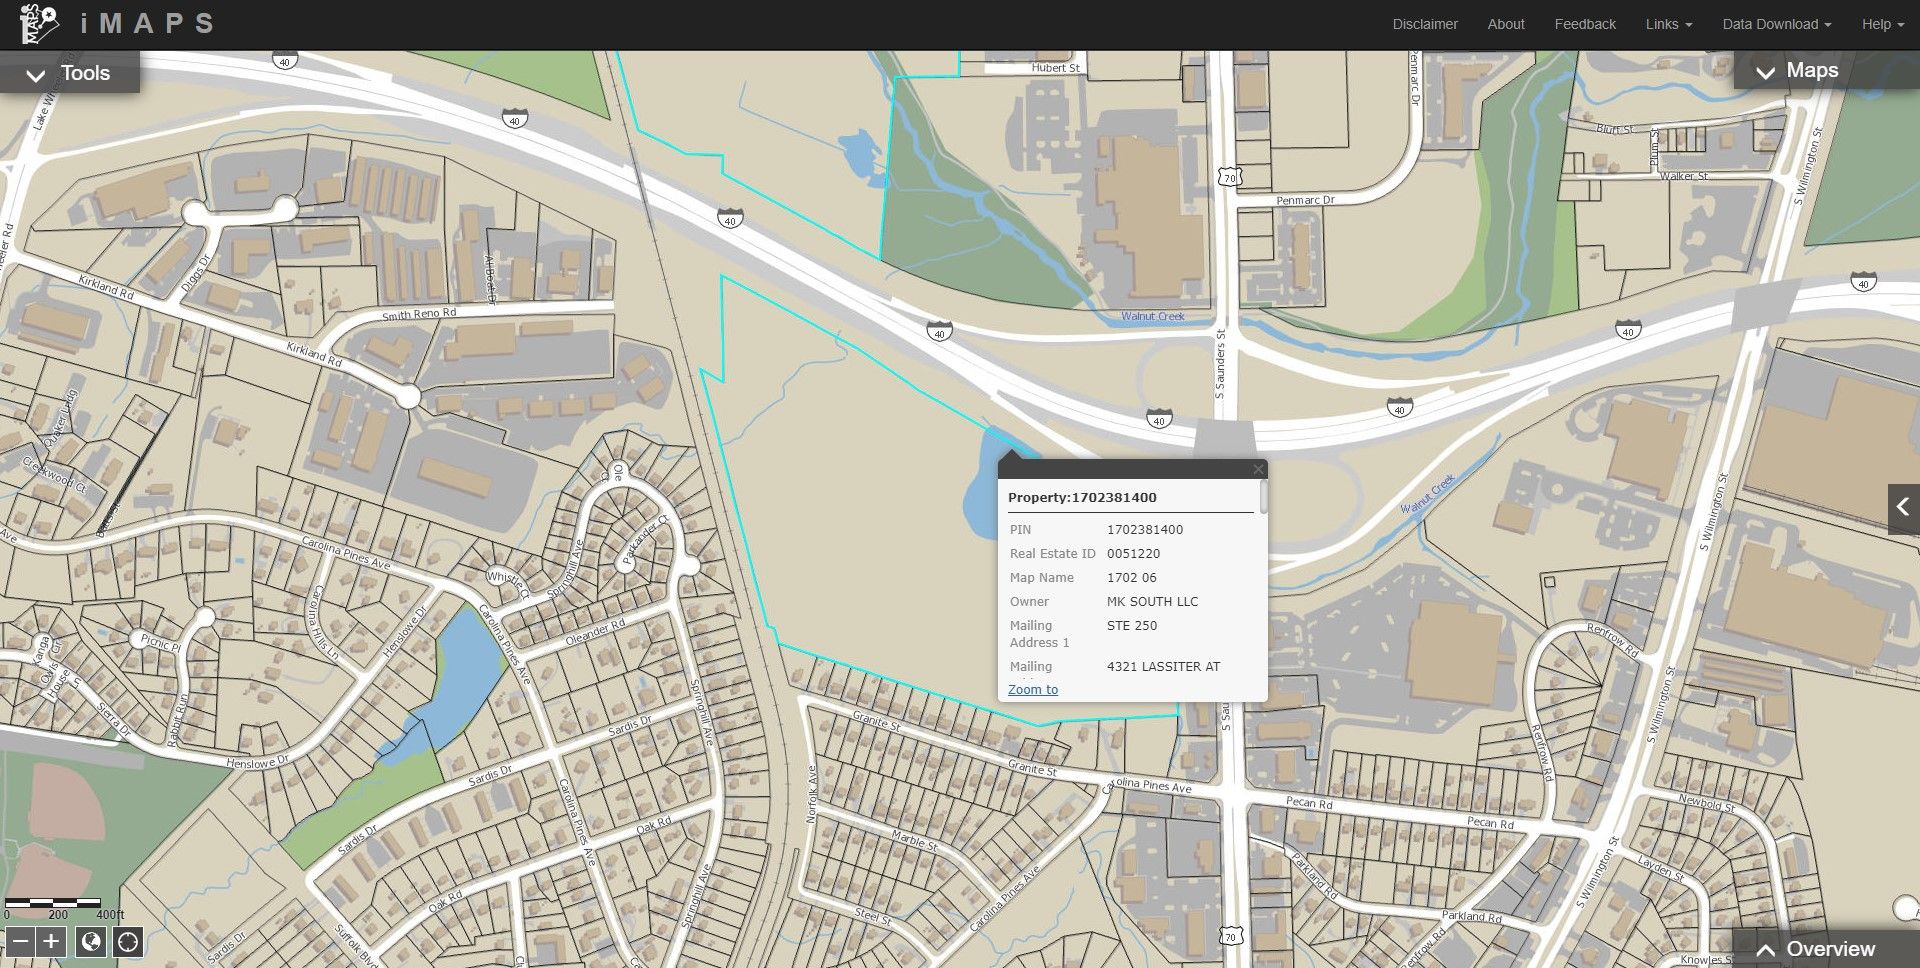The height and width of the screenshot is (968, 1920).
Task: Open the Data Download dropdown
Action: tap(1776, 24)
